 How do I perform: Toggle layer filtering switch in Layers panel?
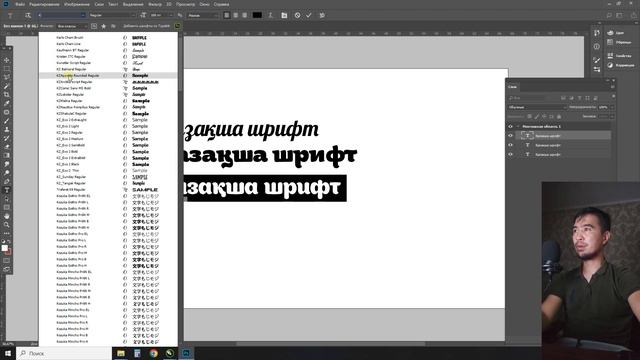click(x=613, y=96)
